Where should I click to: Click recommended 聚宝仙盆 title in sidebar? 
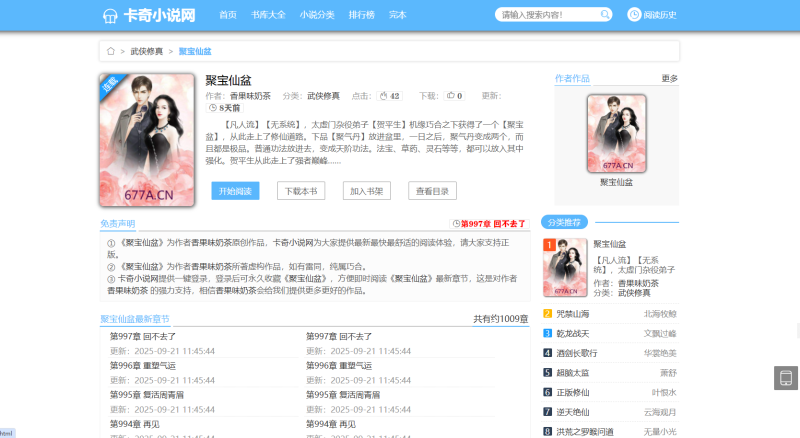pyautogui.click(x=610, y=244)
